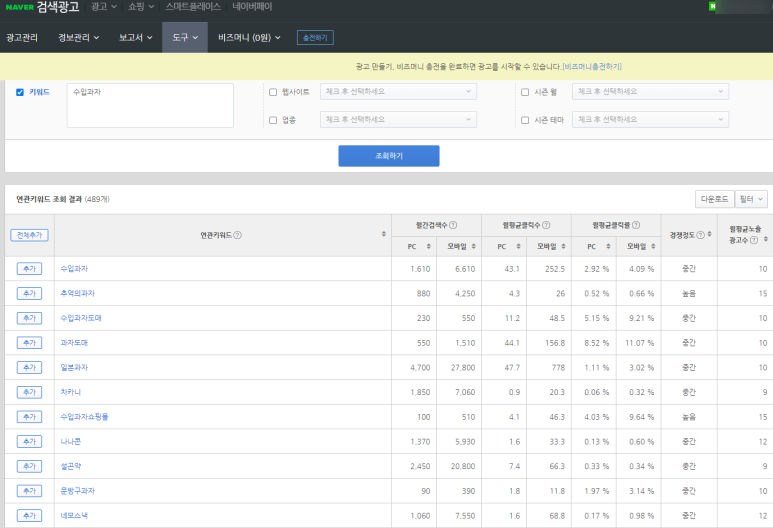Sort 월평균클릭수 PC column
Viewport: 773px width, 528px height.
point(518,246)
